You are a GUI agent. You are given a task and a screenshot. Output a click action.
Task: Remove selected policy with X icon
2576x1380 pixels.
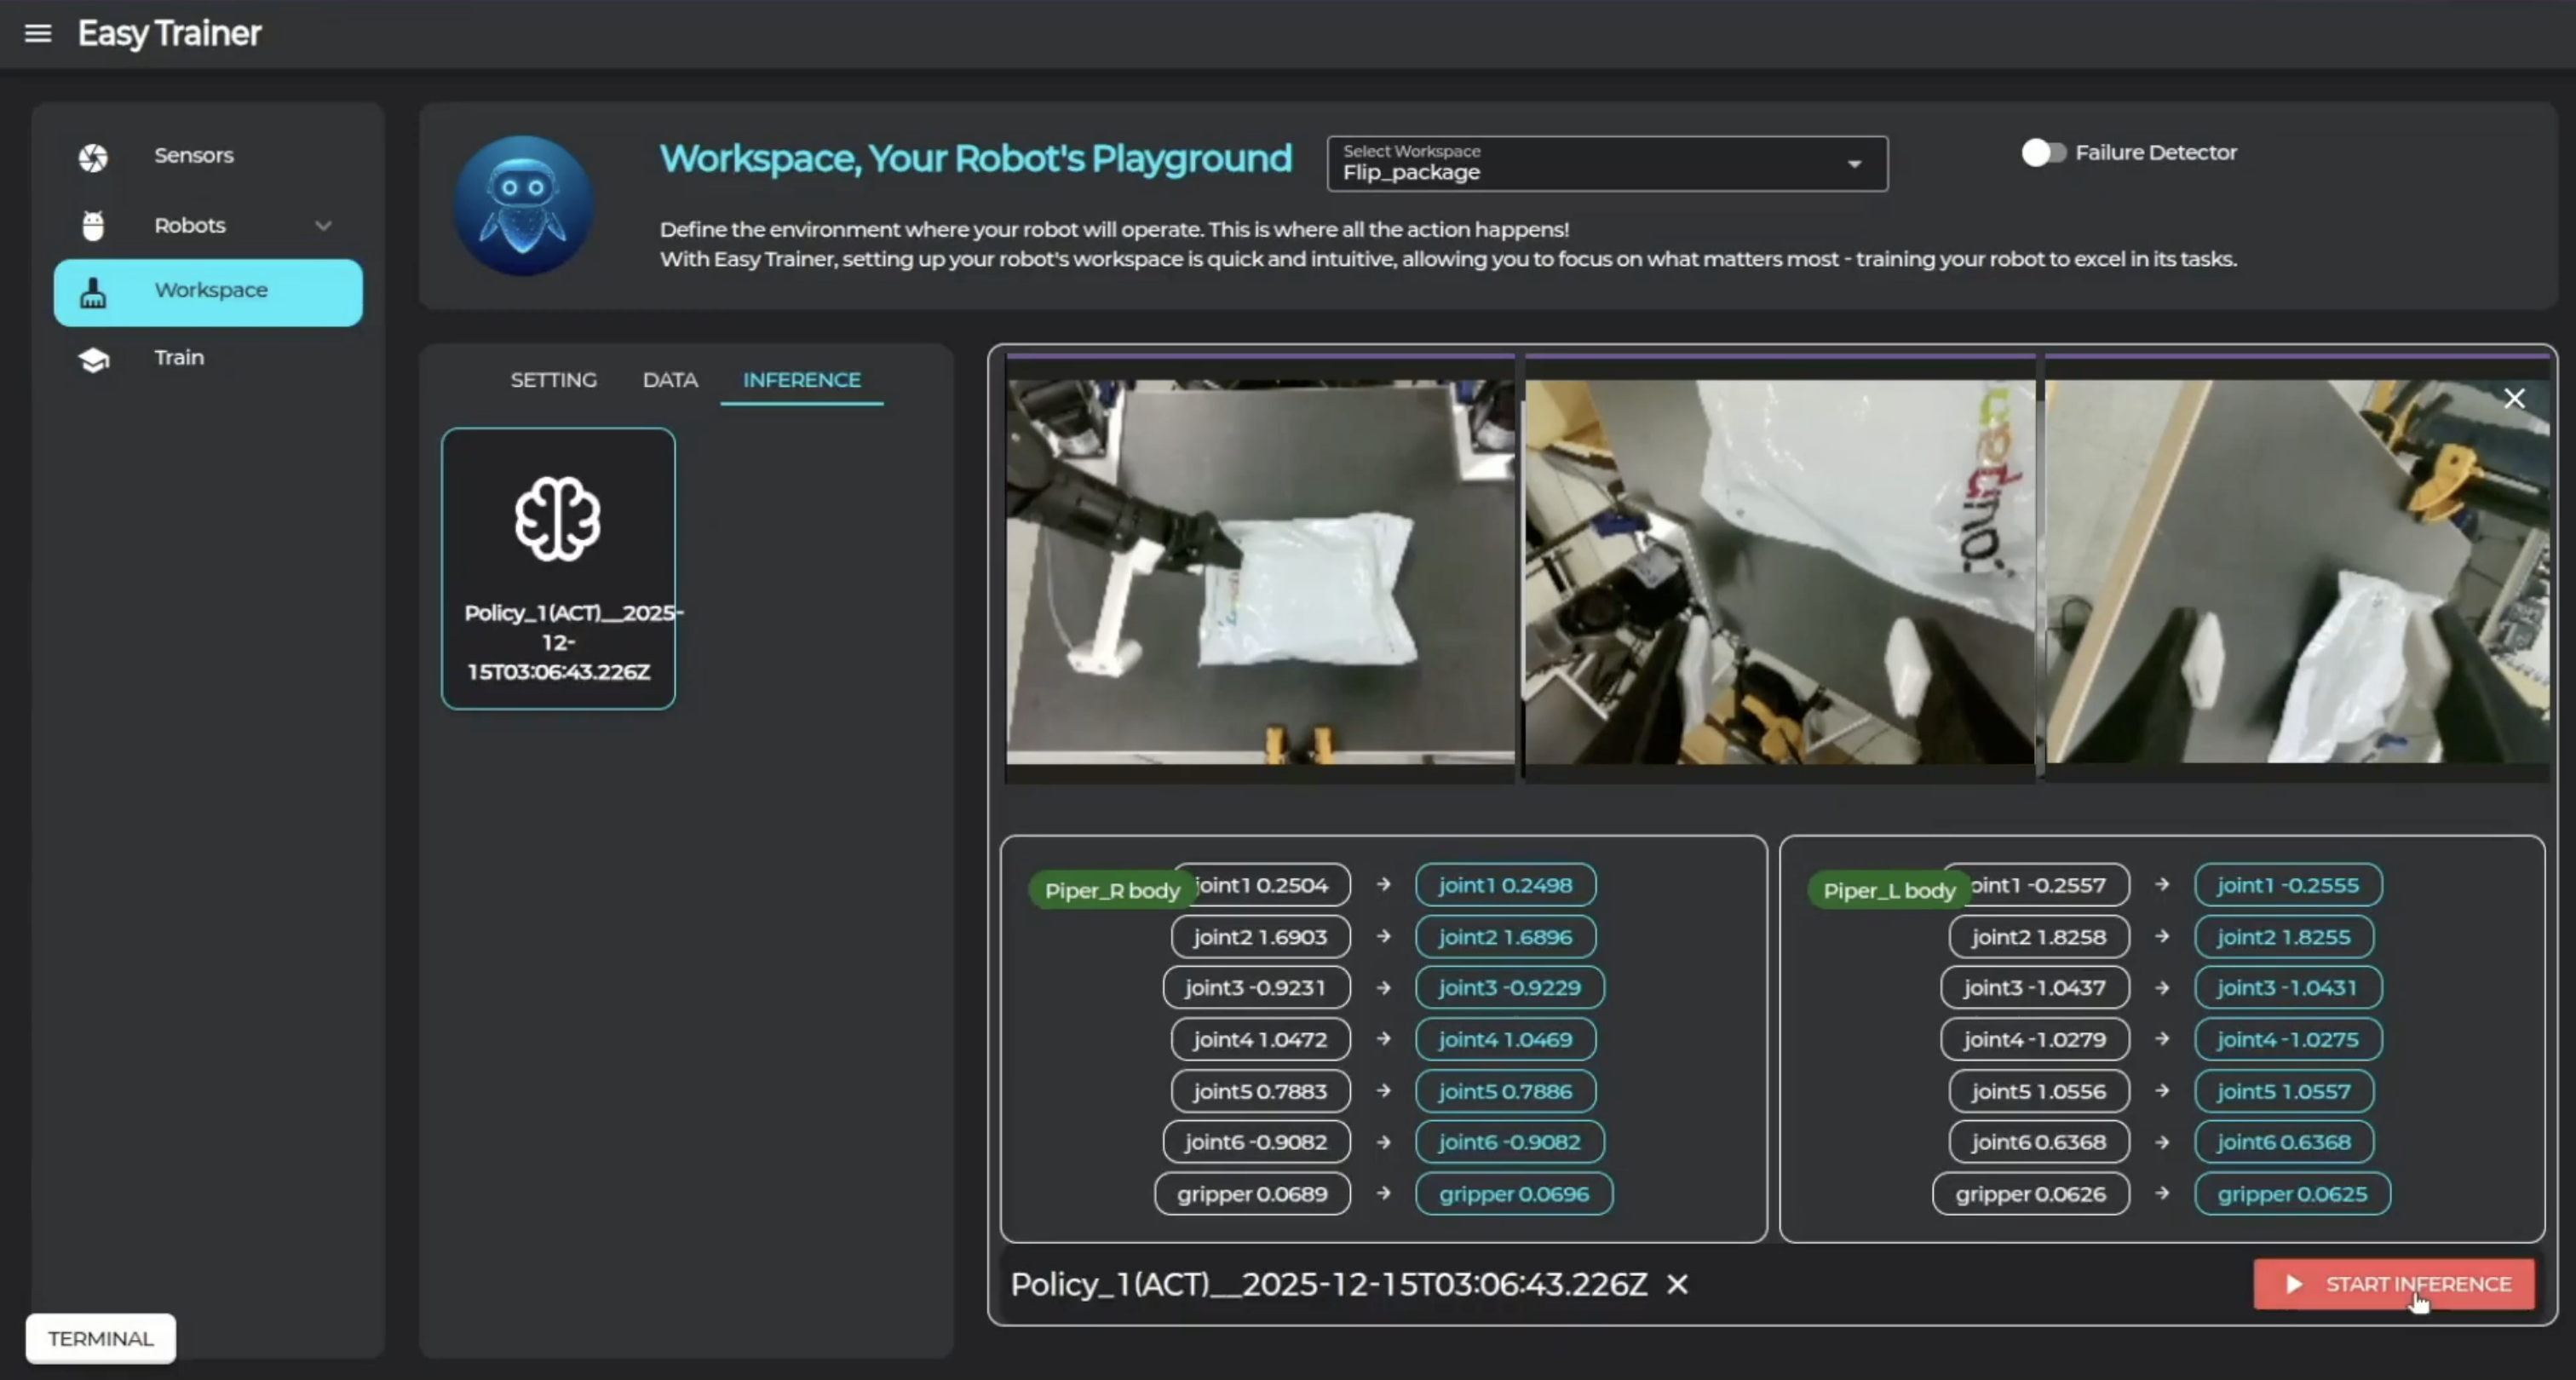click(1677, 1284)
